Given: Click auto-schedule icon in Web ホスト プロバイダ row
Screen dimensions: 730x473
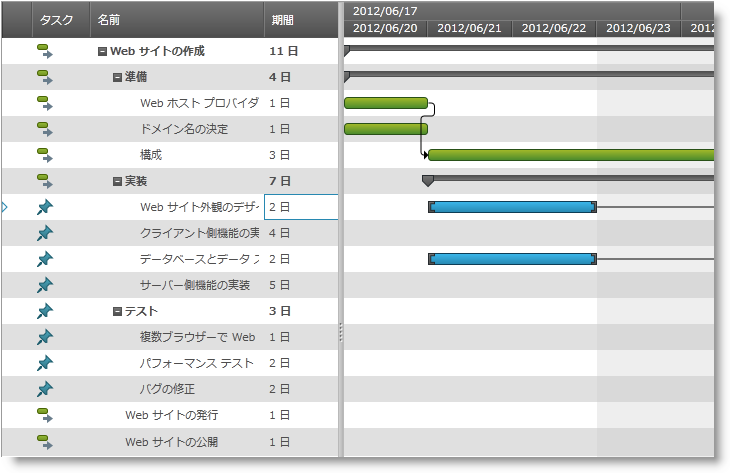Looking at the screenshot, I should pyautogui.click(x=45, y=103).
